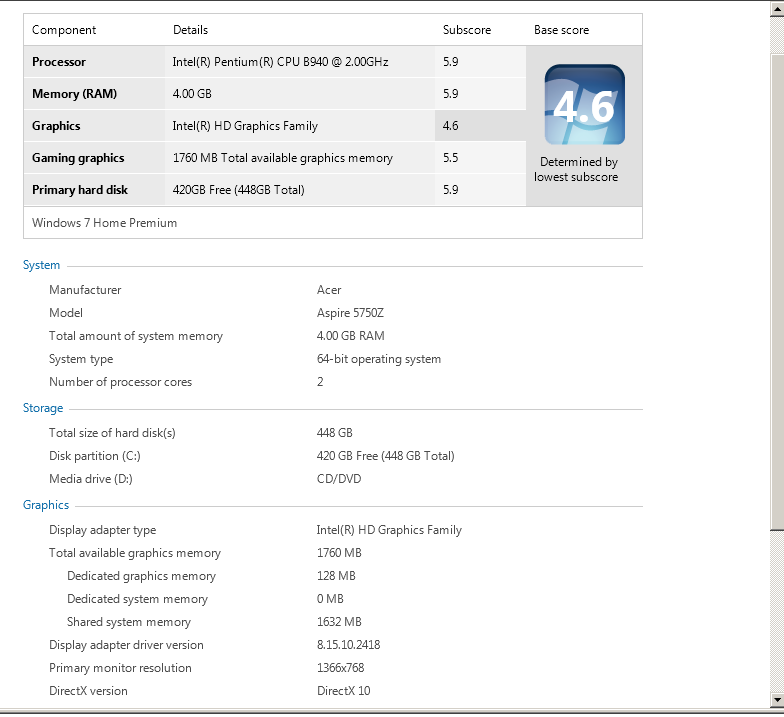
Task: Click Dedicated graphics memory label
Action: 142,576
